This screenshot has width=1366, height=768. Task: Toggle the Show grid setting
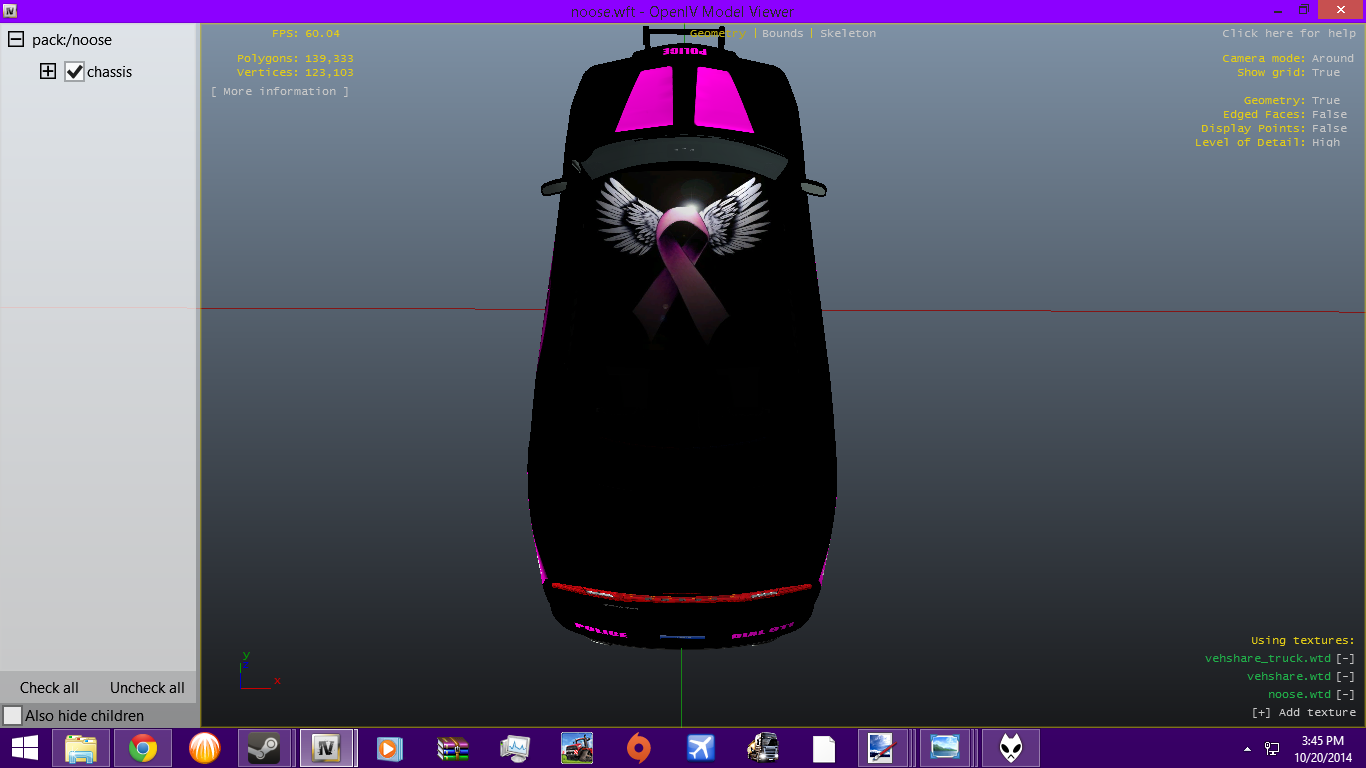(x=1326, y=73)
